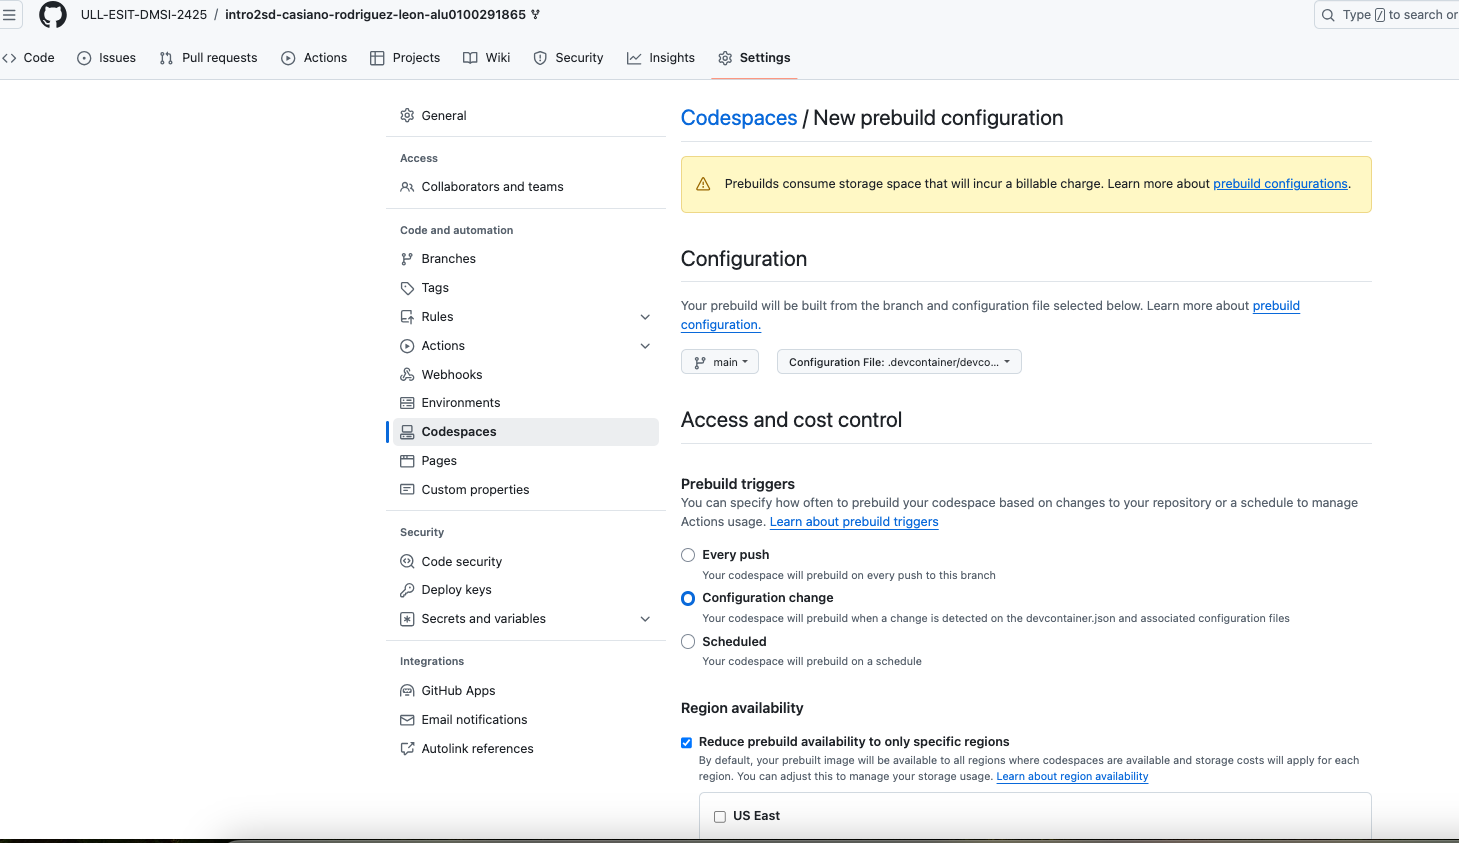Follow prebuild configuration link under Configuration
Viewport: 1459px width, 843px height.
1276,306
